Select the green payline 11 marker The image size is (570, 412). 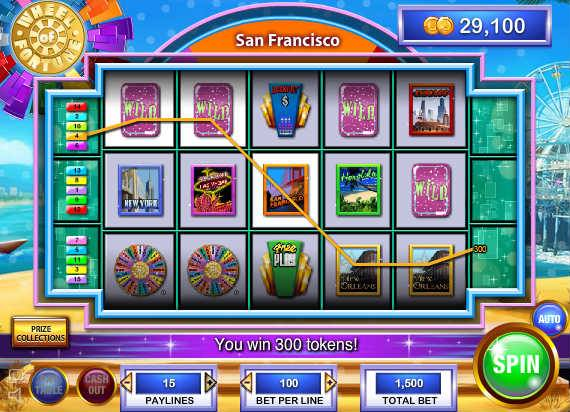[x=76, y=260]
